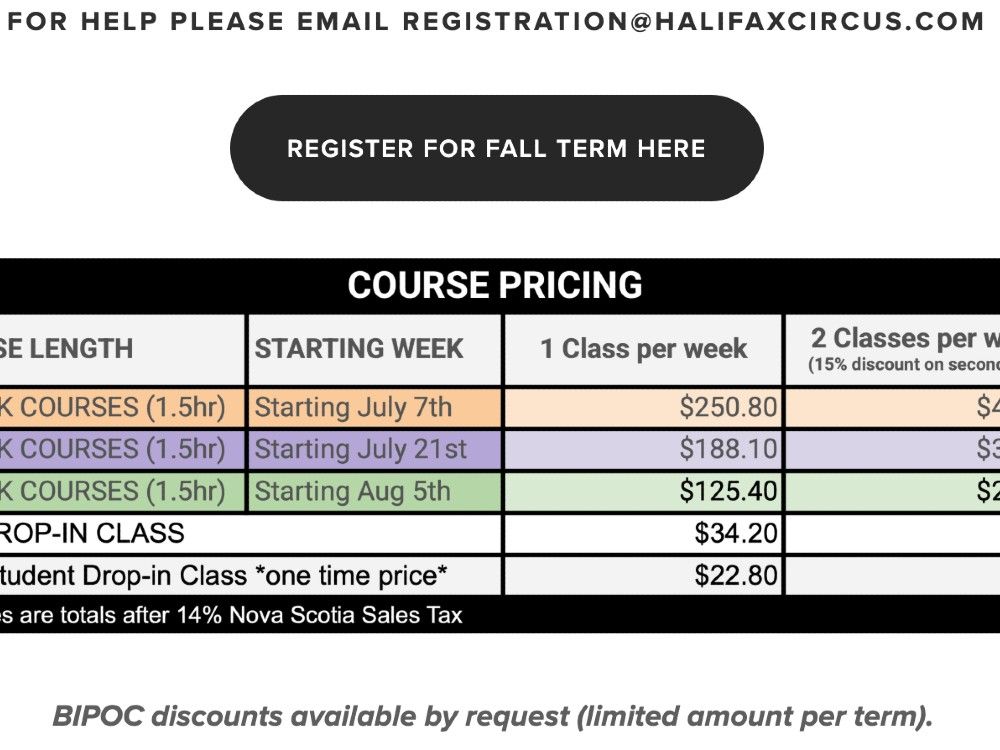Select the 1 Class per week header
Viewport: 1000px width, 750px height.
[x=643, y=348]
